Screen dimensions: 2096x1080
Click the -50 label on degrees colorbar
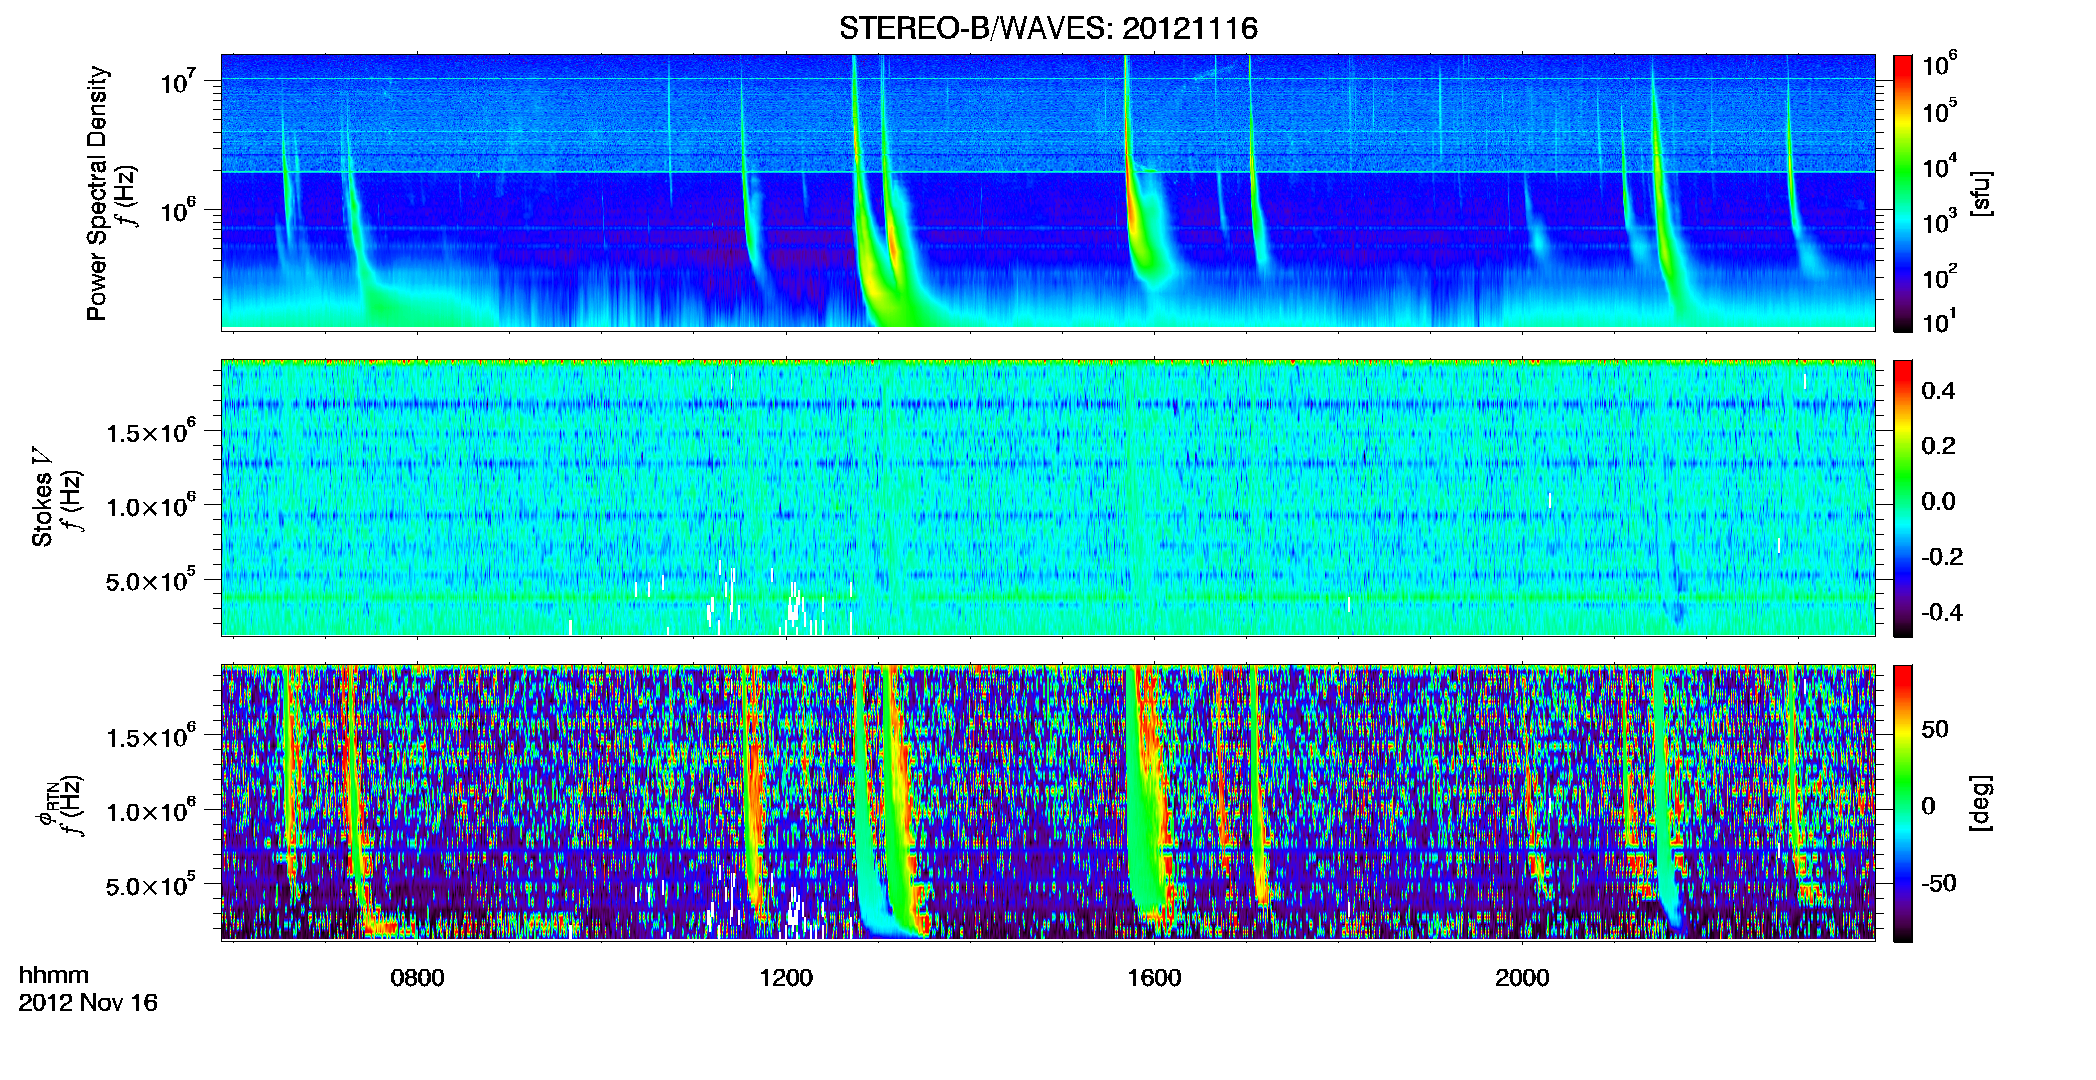[1939, 883]
